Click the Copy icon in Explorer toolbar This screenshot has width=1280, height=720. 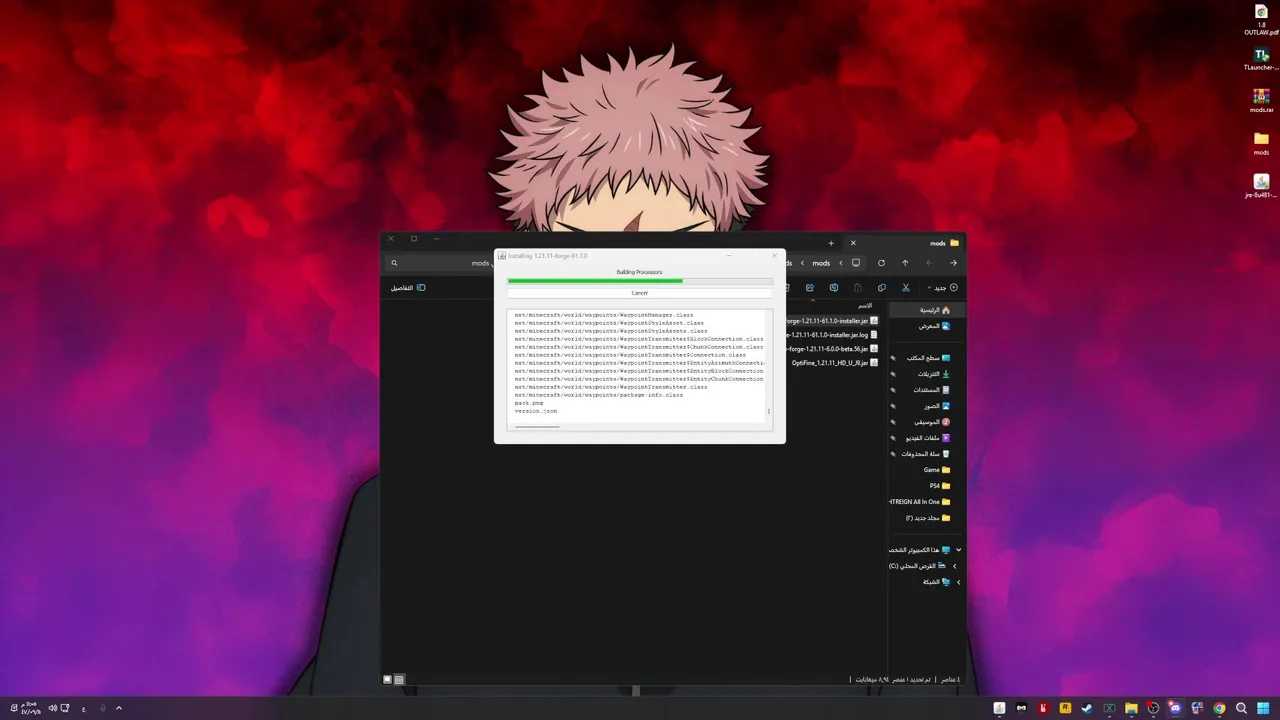[x=882, y=287]
